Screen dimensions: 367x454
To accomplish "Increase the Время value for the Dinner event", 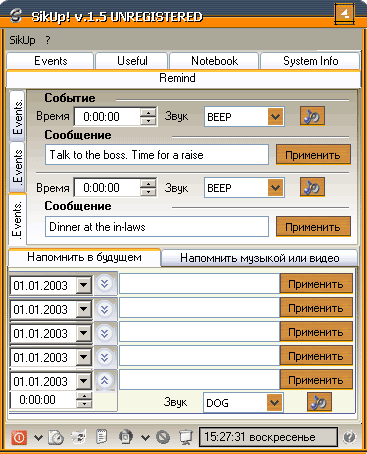I will point(148,183).
